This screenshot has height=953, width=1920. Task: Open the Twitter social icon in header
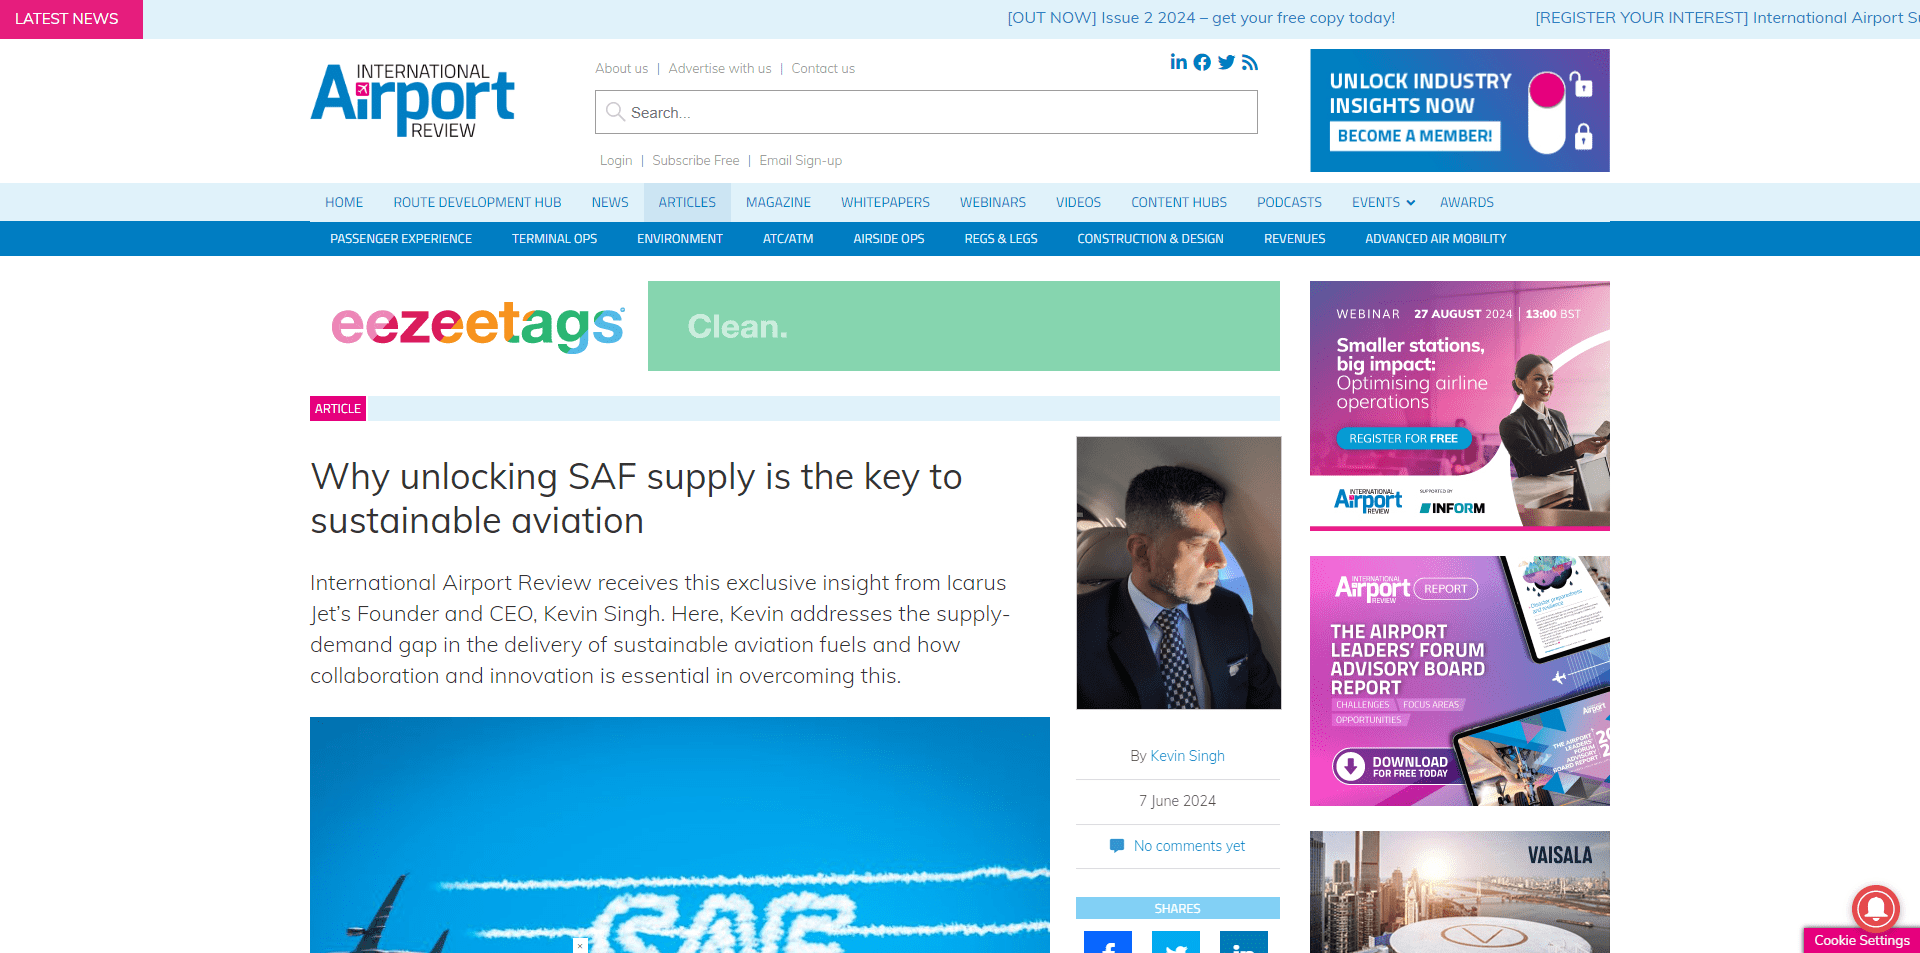tap(1226, 62)
